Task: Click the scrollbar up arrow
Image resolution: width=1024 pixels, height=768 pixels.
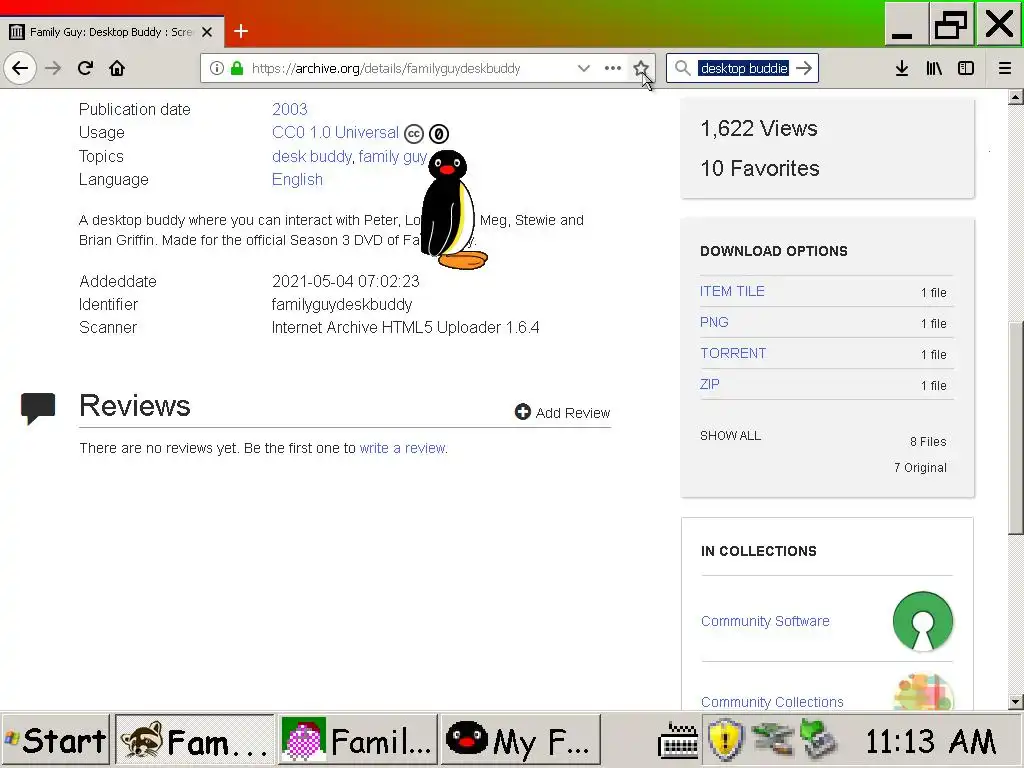Action: [1015, 98]
